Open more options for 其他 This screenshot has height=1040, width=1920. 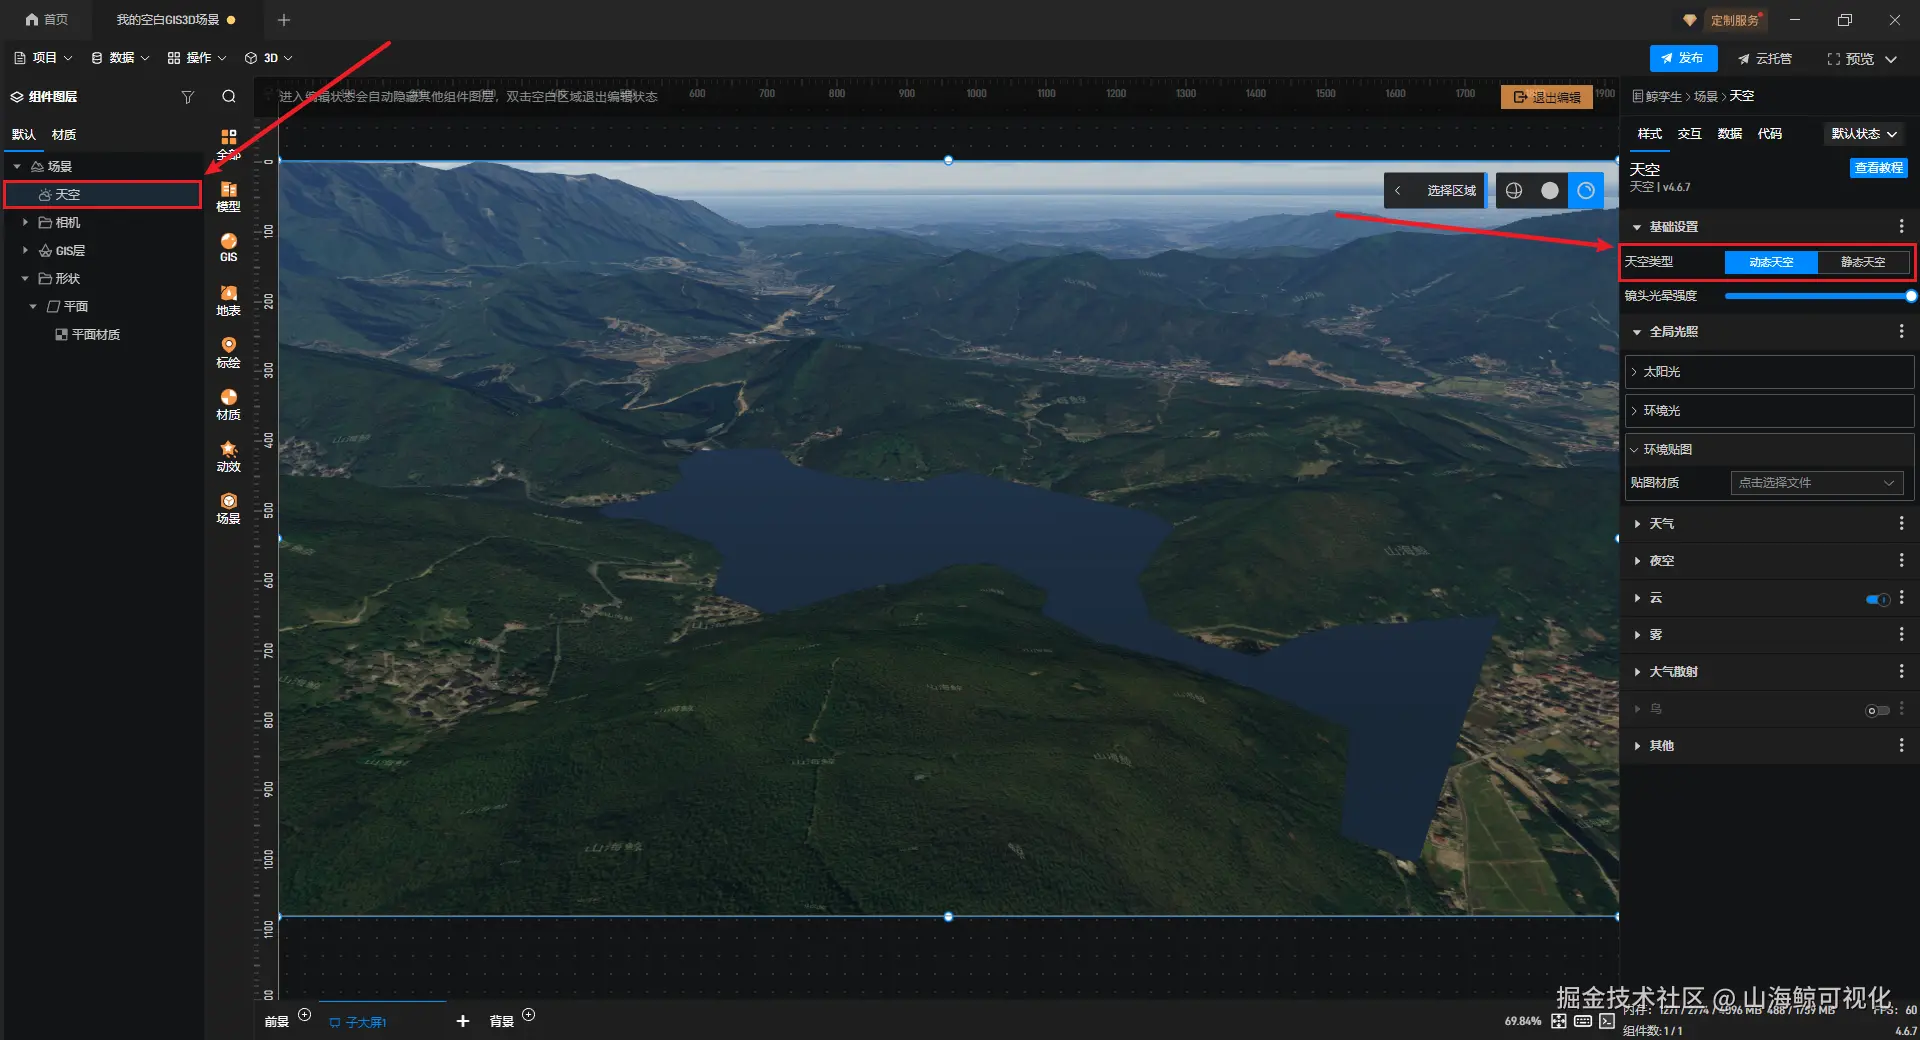tap(1902, 746)
